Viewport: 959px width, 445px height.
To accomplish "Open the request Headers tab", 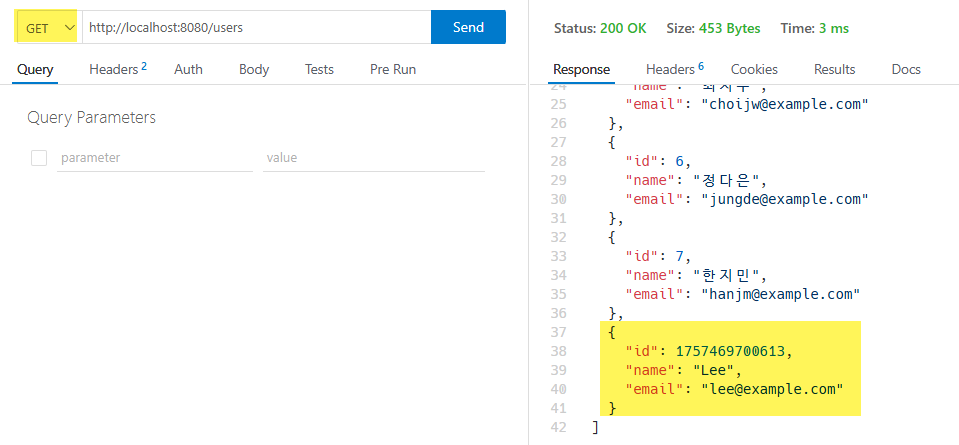I will (118, 70).
